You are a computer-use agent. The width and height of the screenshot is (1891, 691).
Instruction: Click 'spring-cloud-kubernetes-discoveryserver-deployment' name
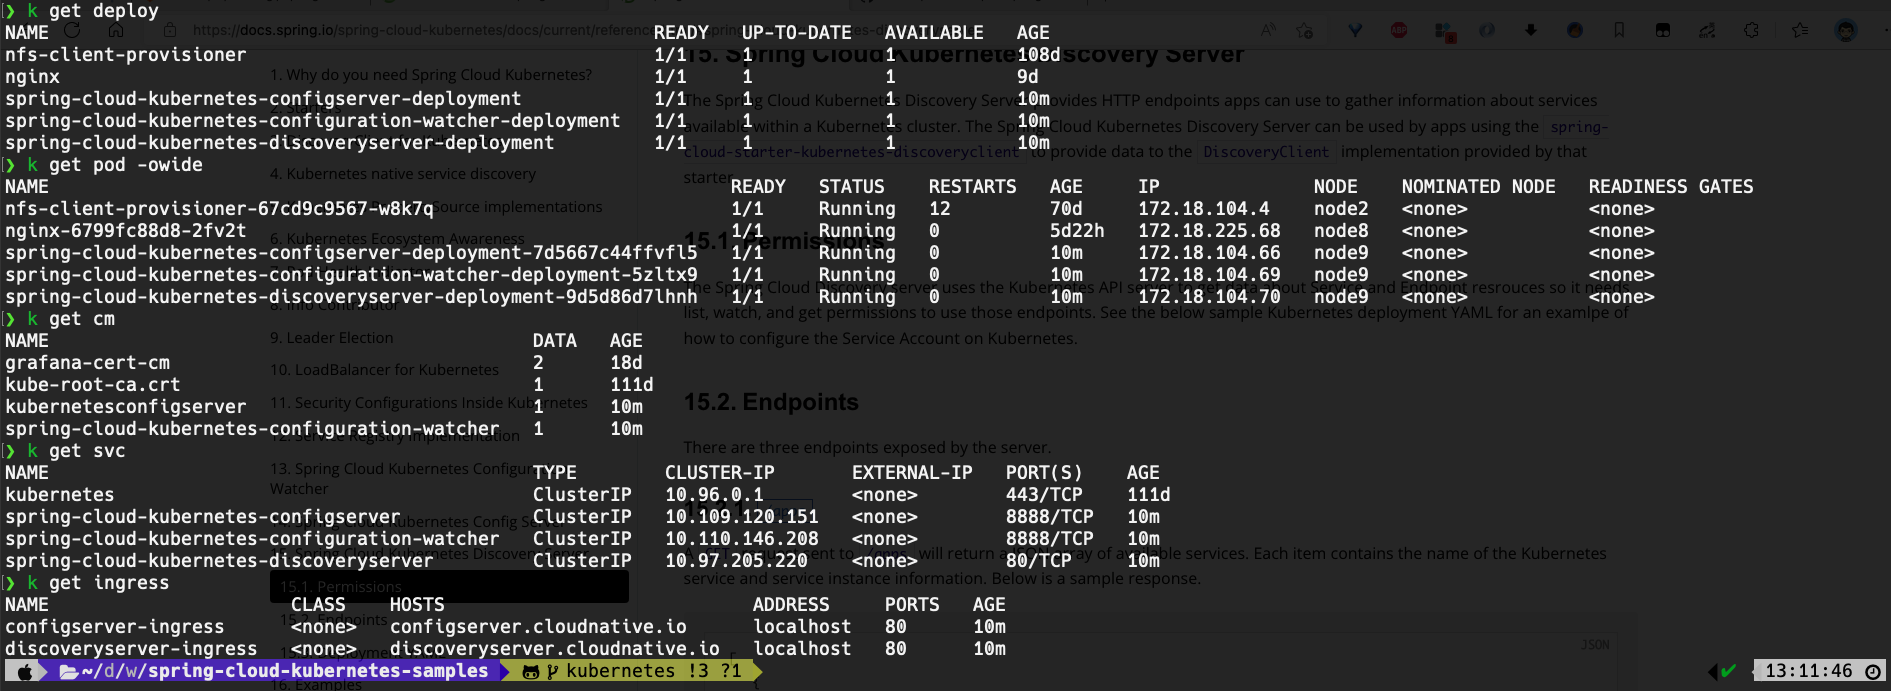(279, 143)
